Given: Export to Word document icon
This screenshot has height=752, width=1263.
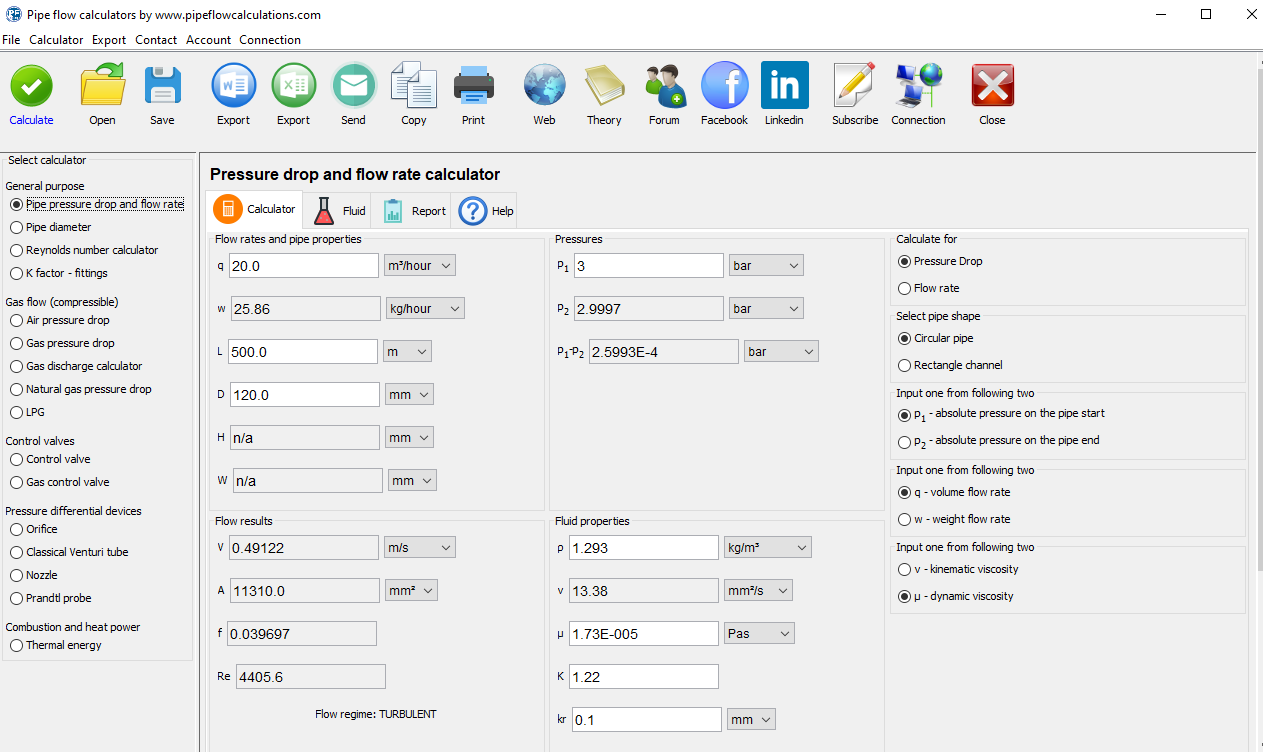Looking at the screenshot, I should (x=233, y=87).
